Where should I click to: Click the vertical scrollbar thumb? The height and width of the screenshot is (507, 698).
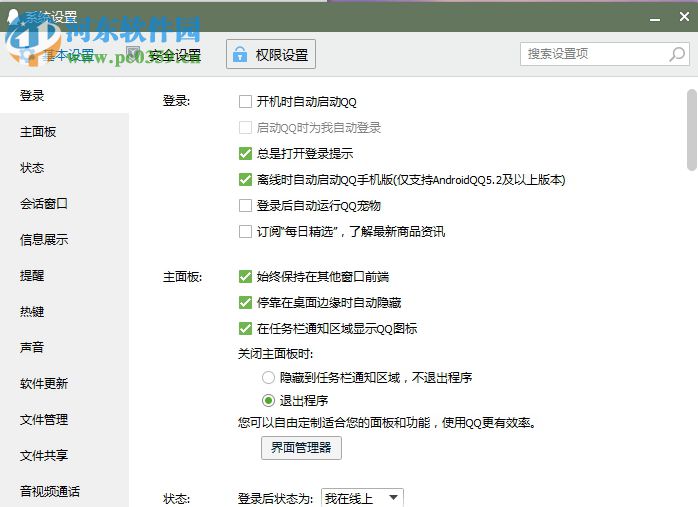(691, 130)
